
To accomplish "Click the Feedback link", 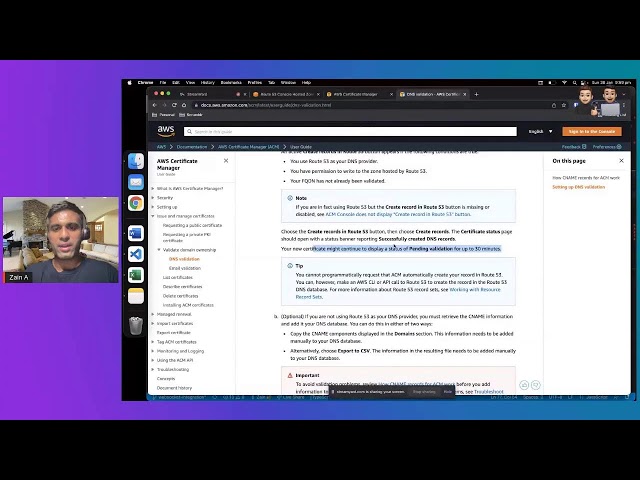I will 574,147.
